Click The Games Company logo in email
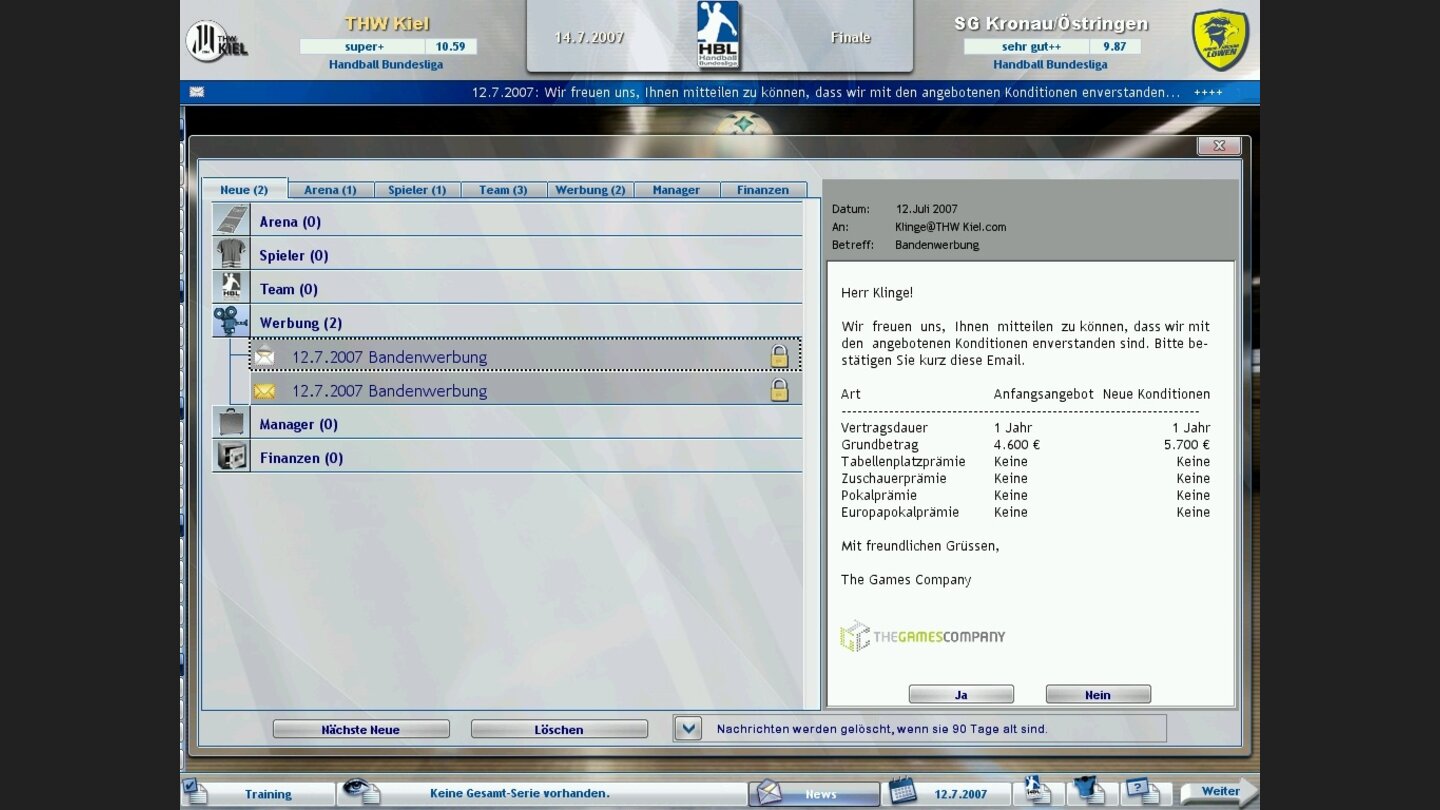Viewport: 1440px width, 810px height. pyautogui.click(x=923, y=636)
